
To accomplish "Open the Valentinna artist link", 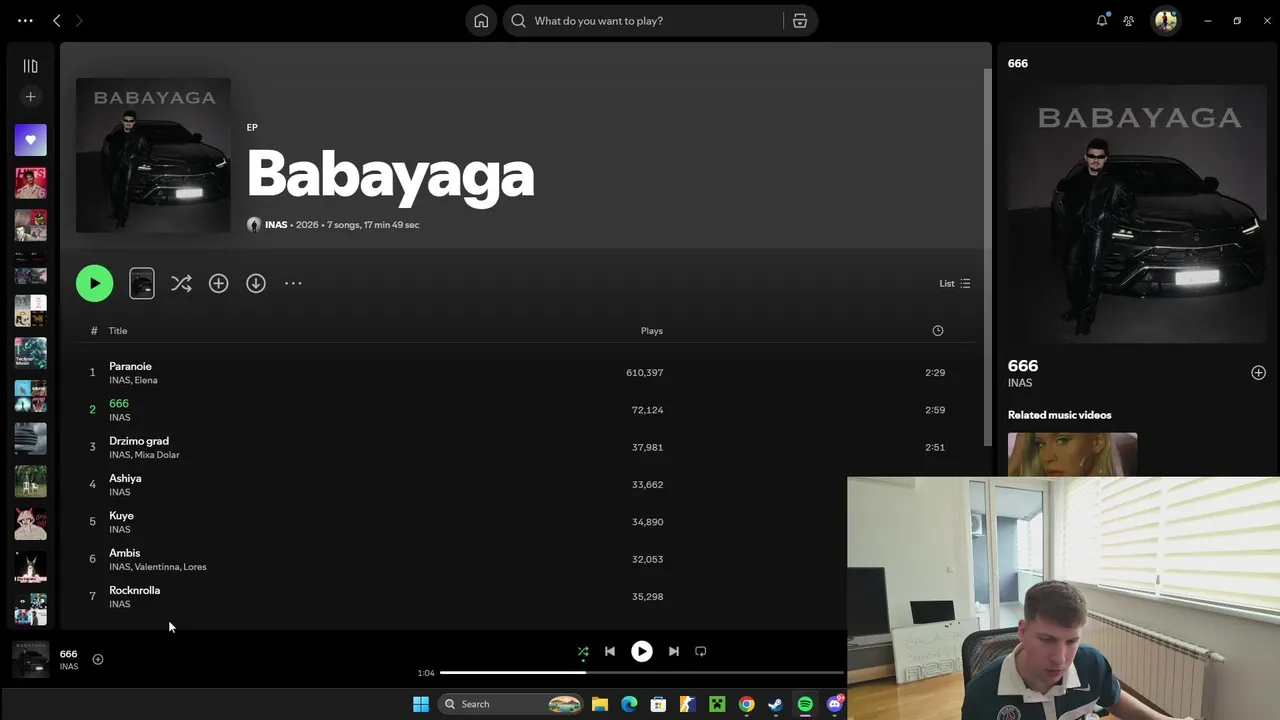I will click(156, 567).
